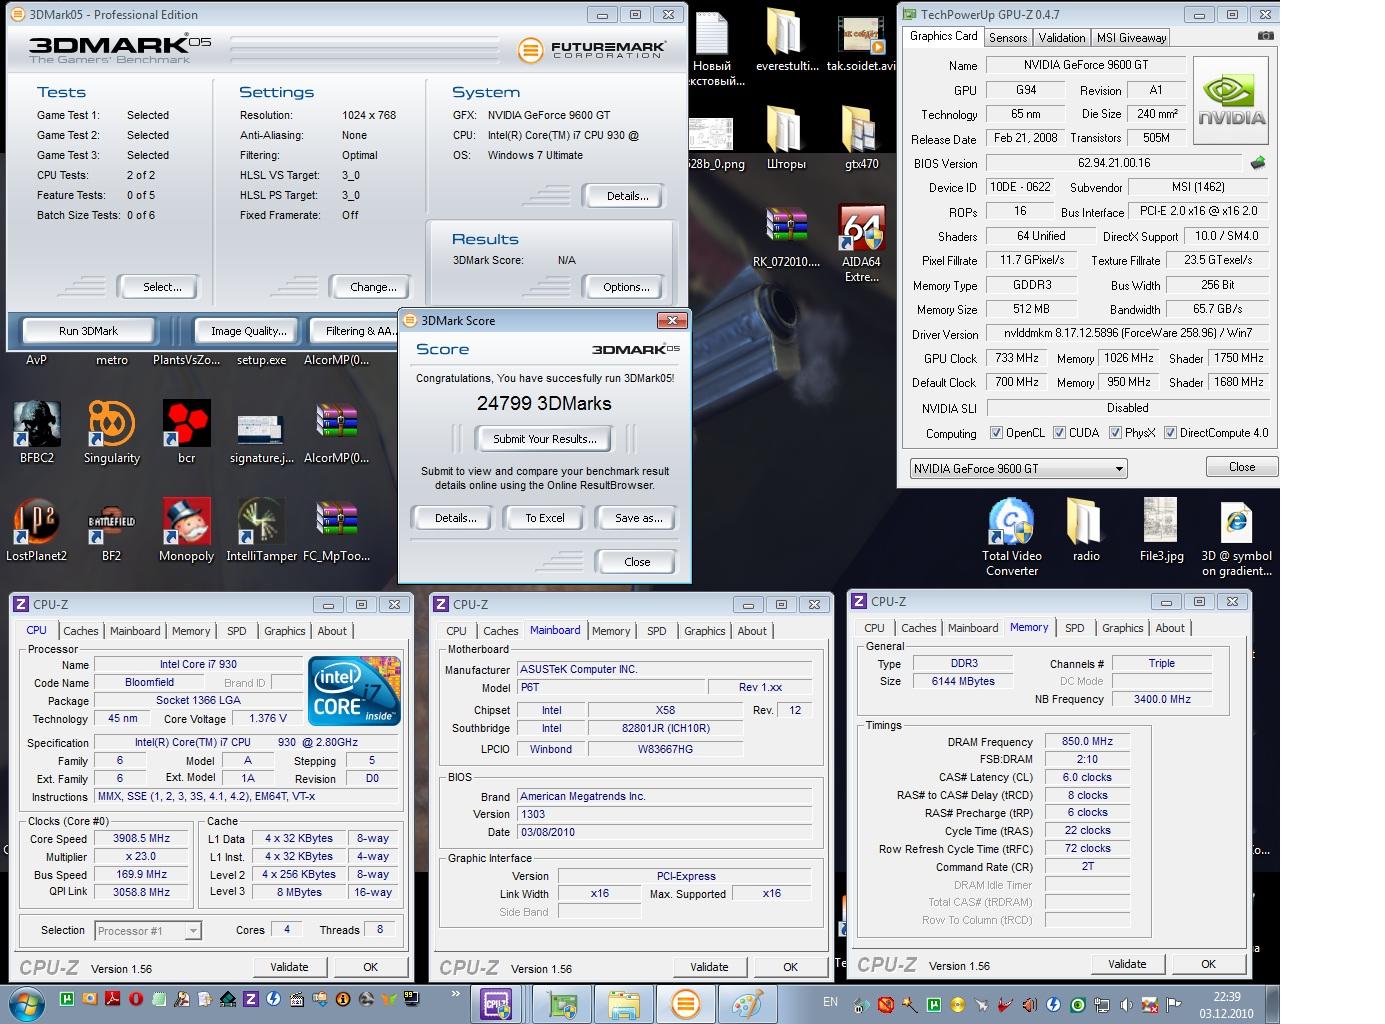Click the Core Speed value 3908.5 MHz
The image size is (1385, 1024).
[141, 839]
